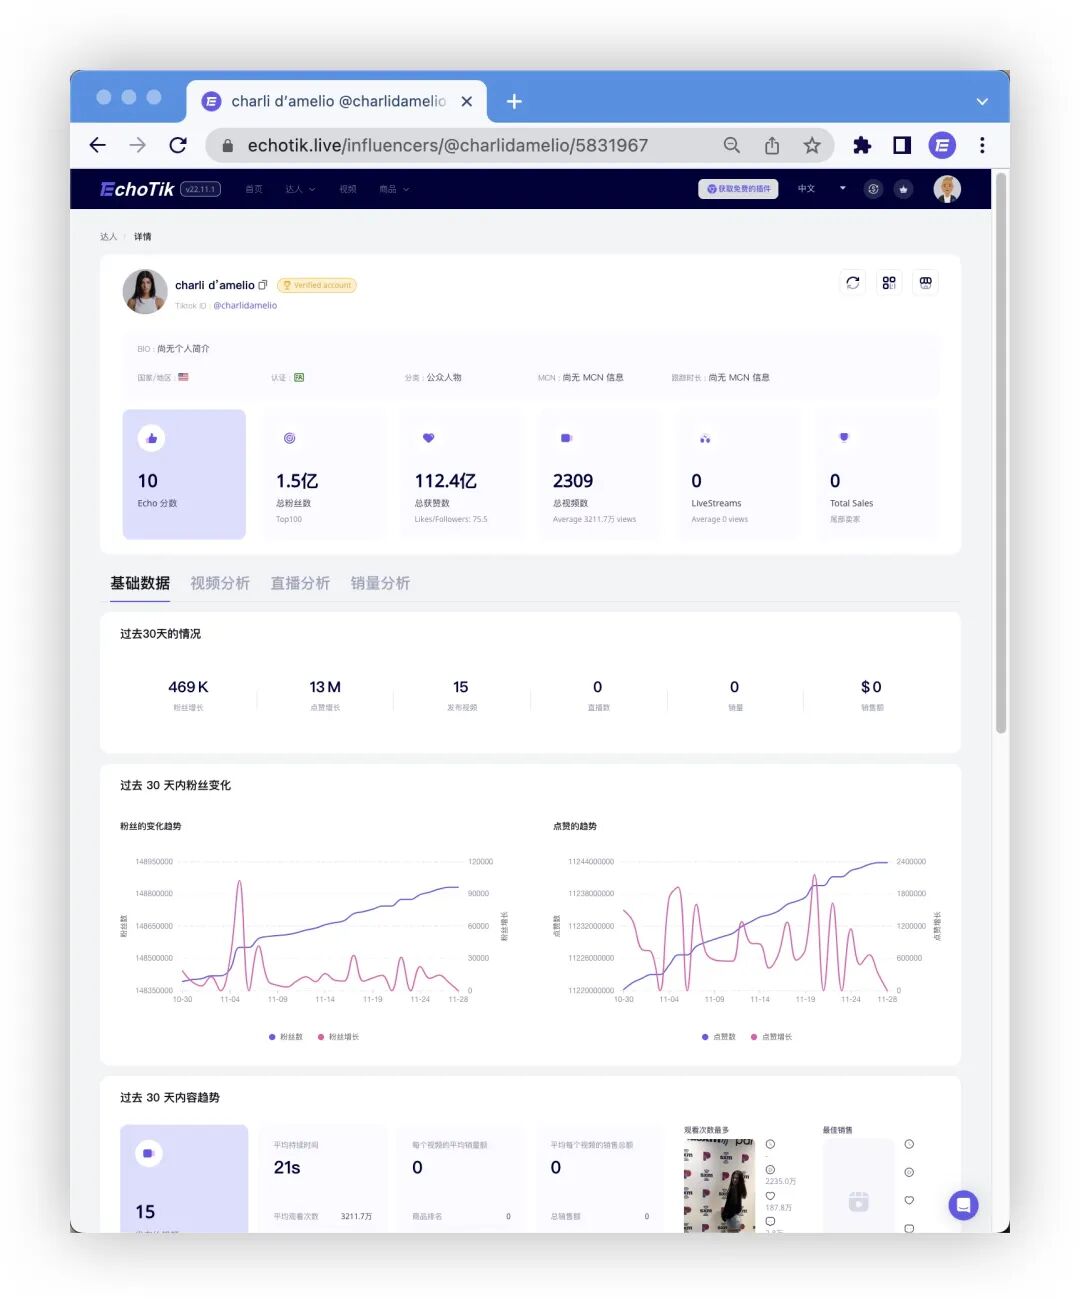Open the Chrome three-dot menu
1080x1303 pixels.
click(982, 145)
